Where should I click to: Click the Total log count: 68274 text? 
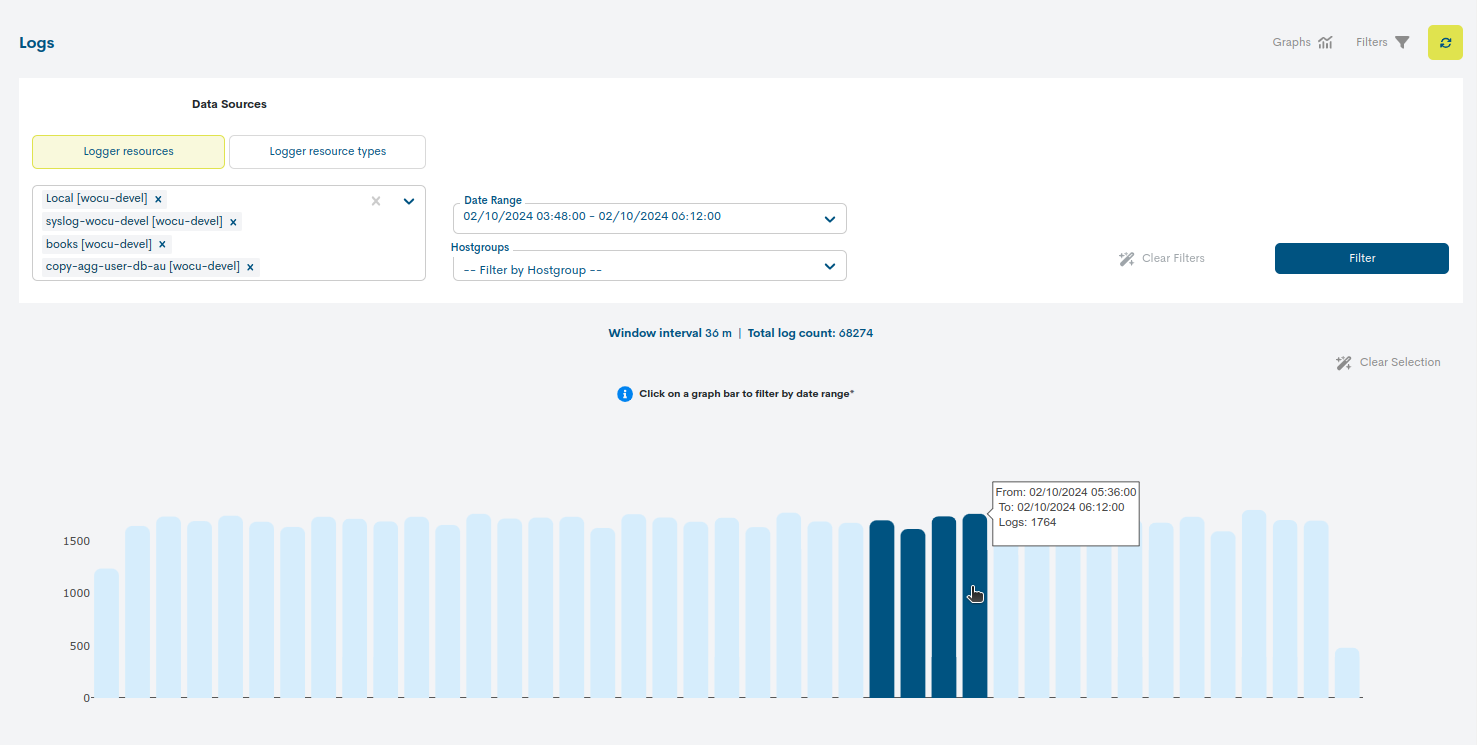point(810,333)
